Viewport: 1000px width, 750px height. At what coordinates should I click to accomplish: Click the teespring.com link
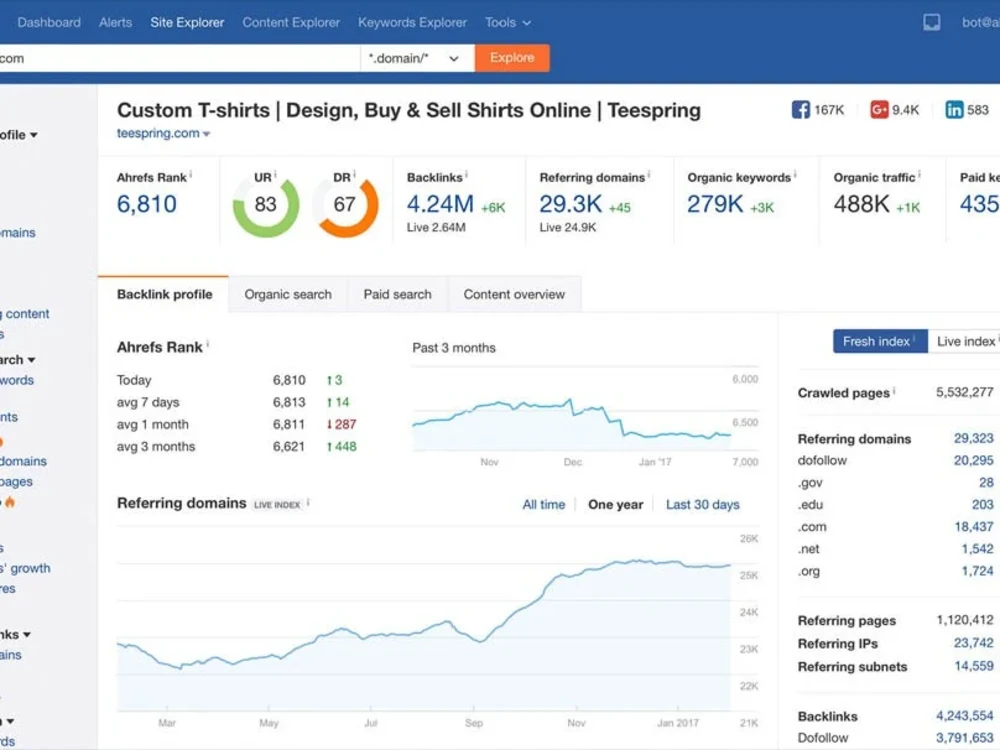(158, 133)
